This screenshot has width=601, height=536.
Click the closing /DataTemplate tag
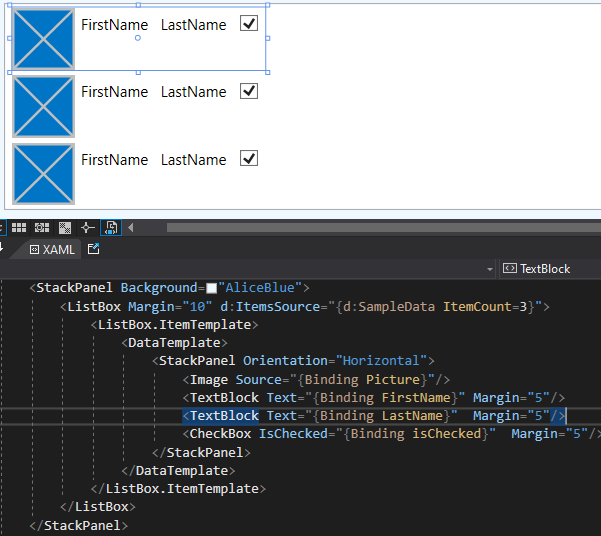coord(178,470)
